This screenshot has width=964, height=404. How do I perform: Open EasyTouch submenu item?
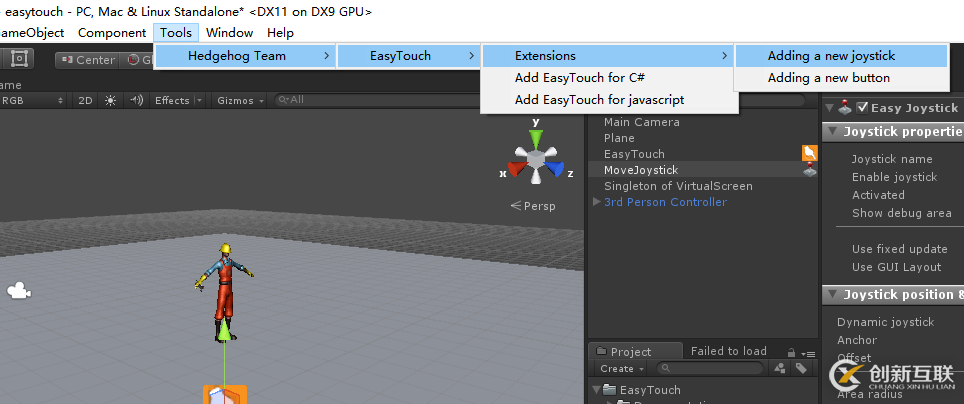click(x=408, y=56)
